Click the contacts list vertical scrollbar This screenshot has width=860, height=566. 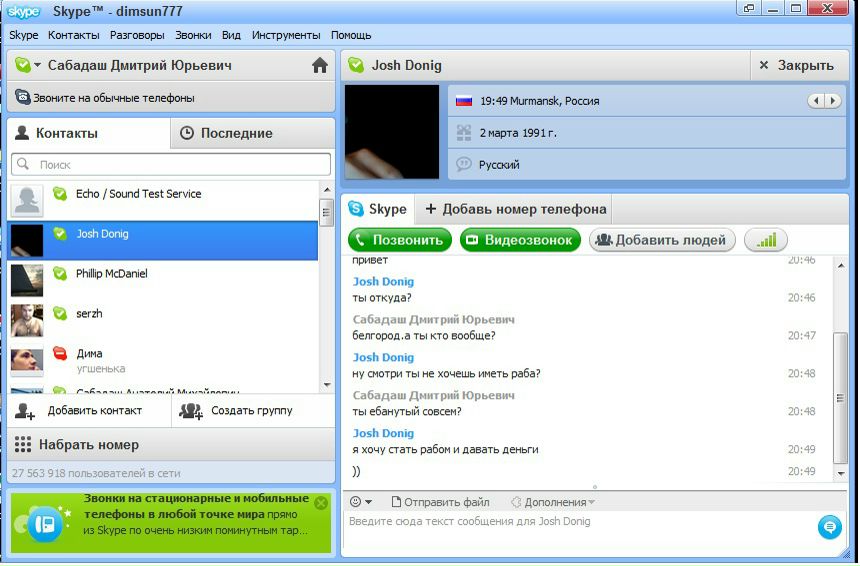point(326,290)
